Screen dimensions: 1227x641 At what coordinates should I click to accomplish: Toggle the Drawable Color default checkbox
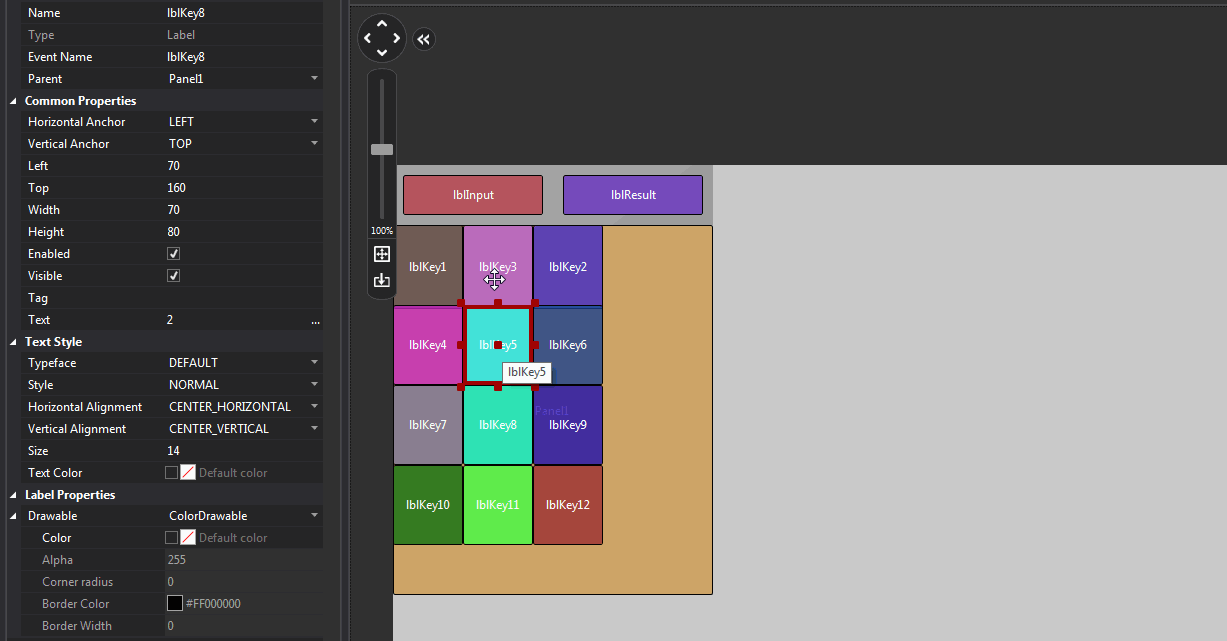click(171, 538)
